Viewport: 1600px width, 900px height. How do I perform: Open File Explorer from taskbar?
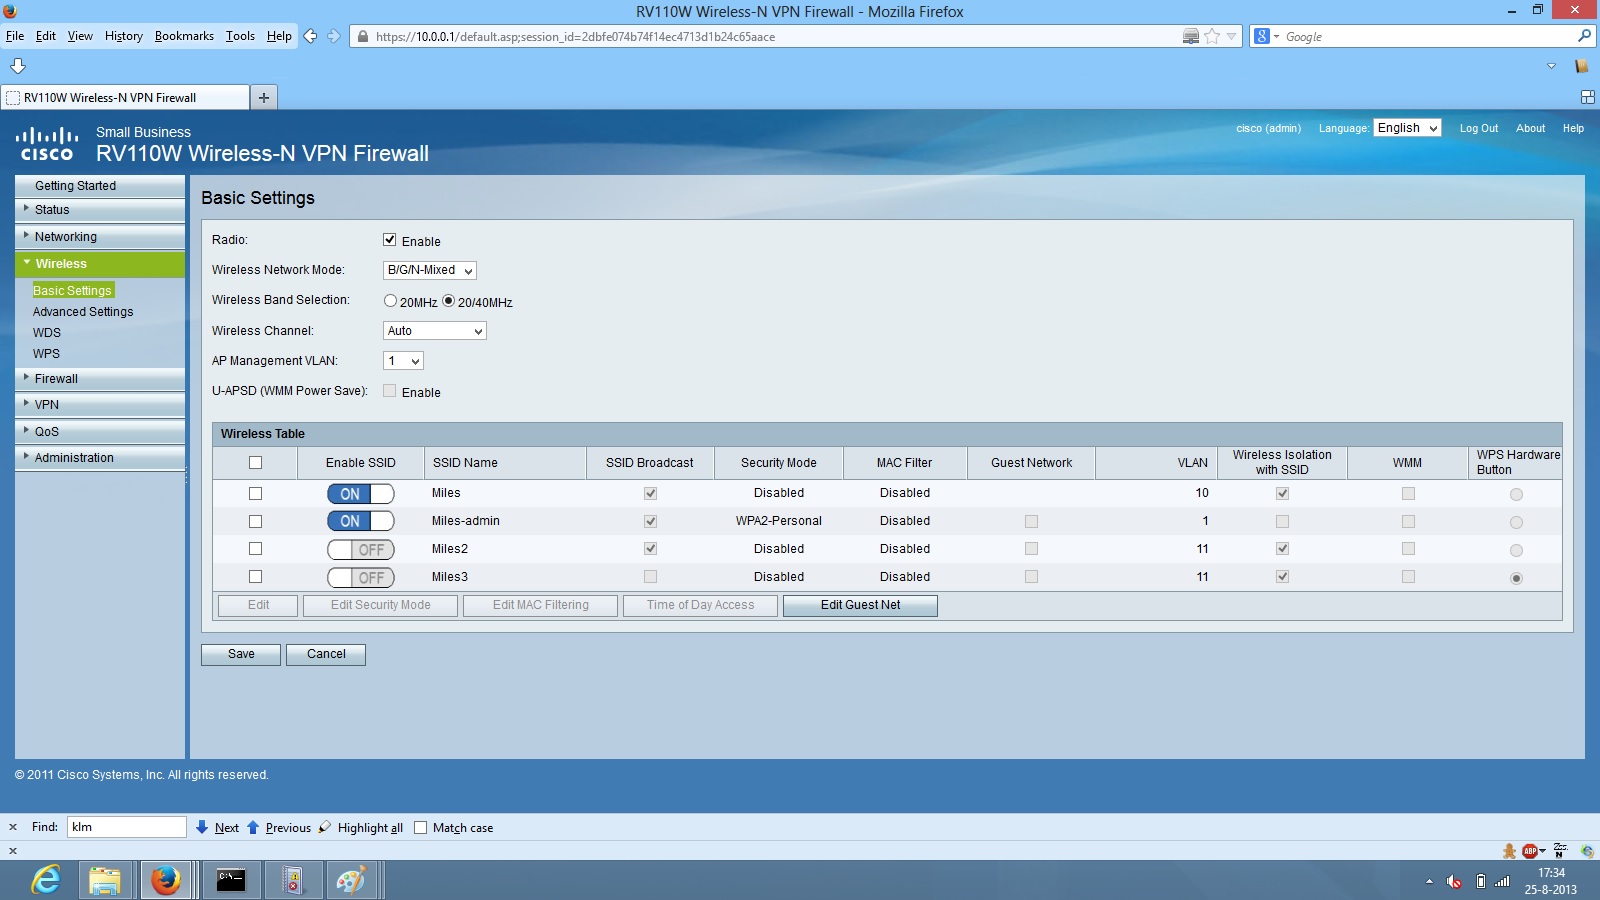tap(104, 880)
